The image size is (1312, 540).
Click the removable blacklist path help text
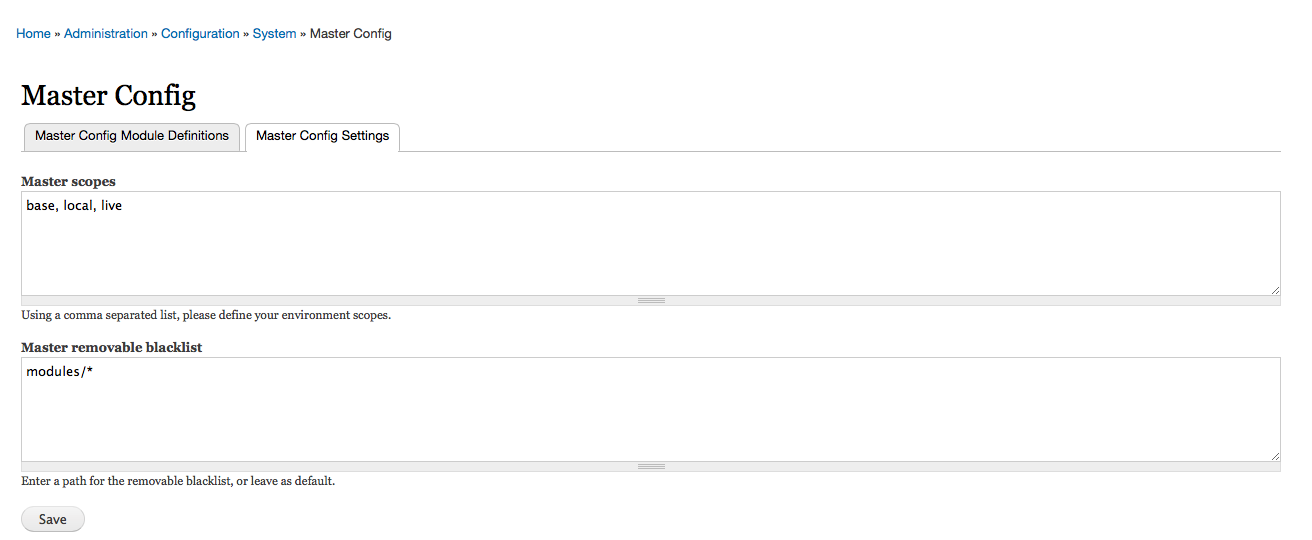point(178,481)
